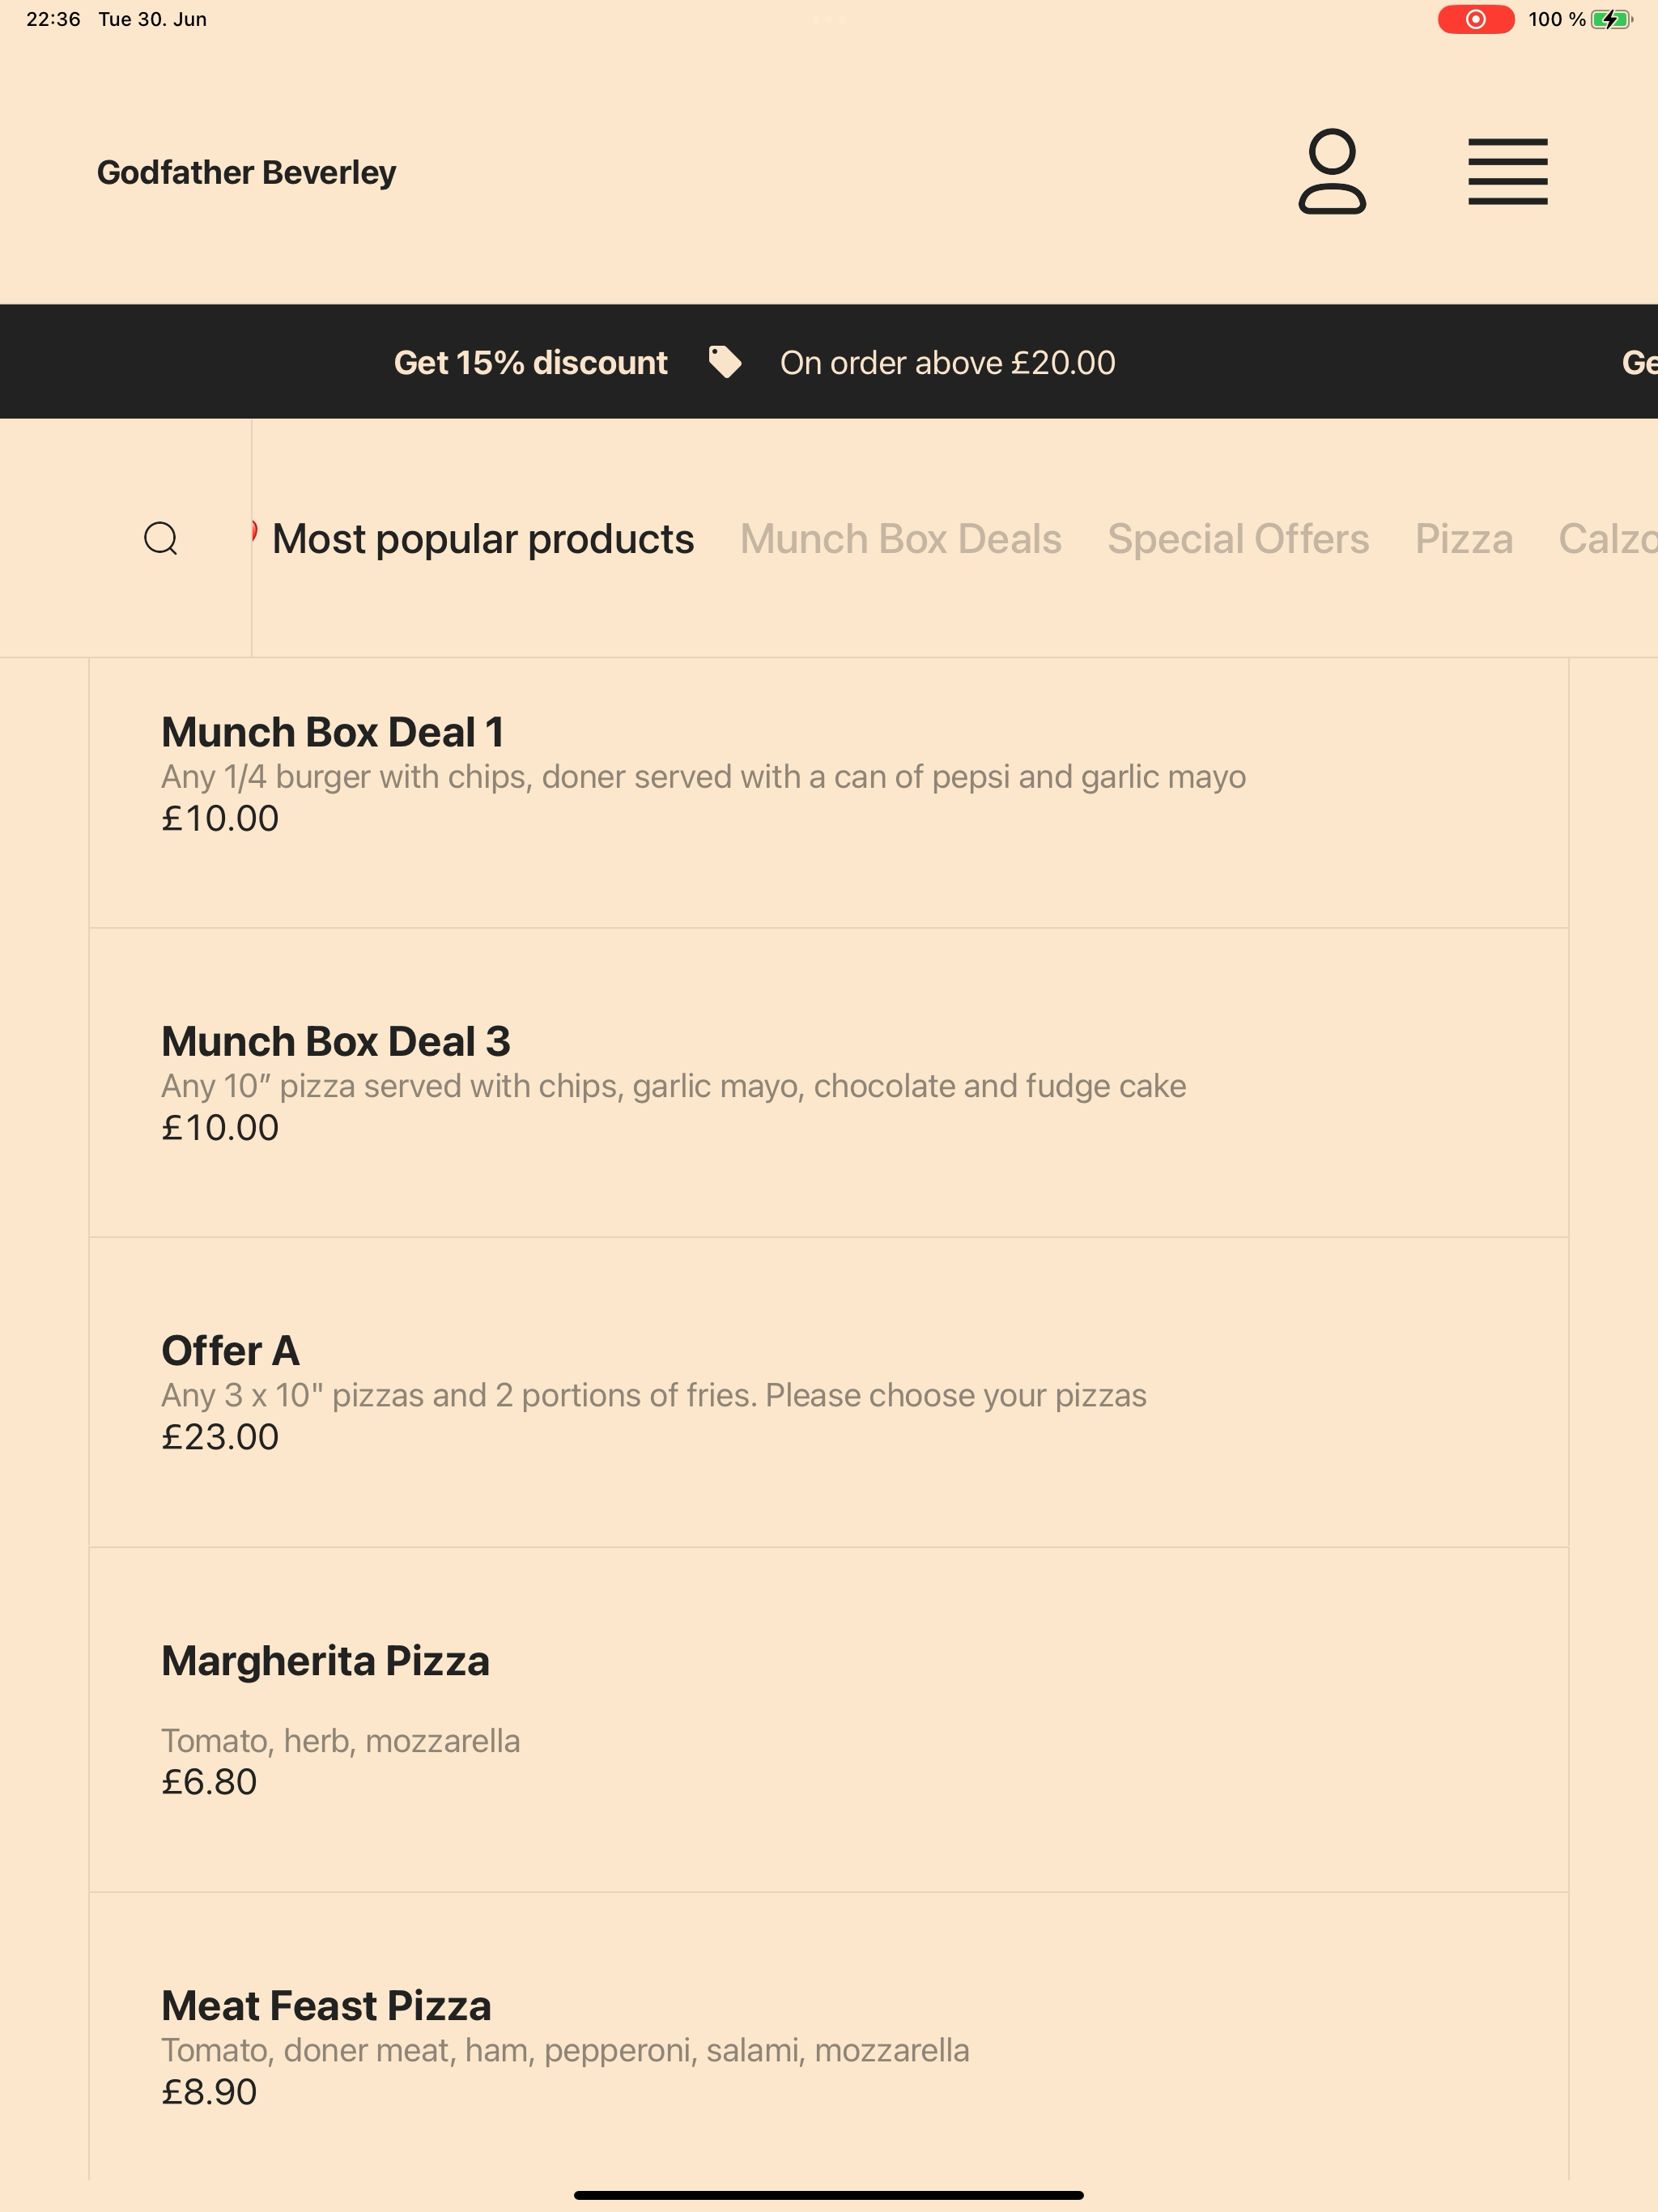This screenshot has height=2212, width=1658.
Task: Tap the 100 % battery percentage
Action: [x=1556, y=19]
